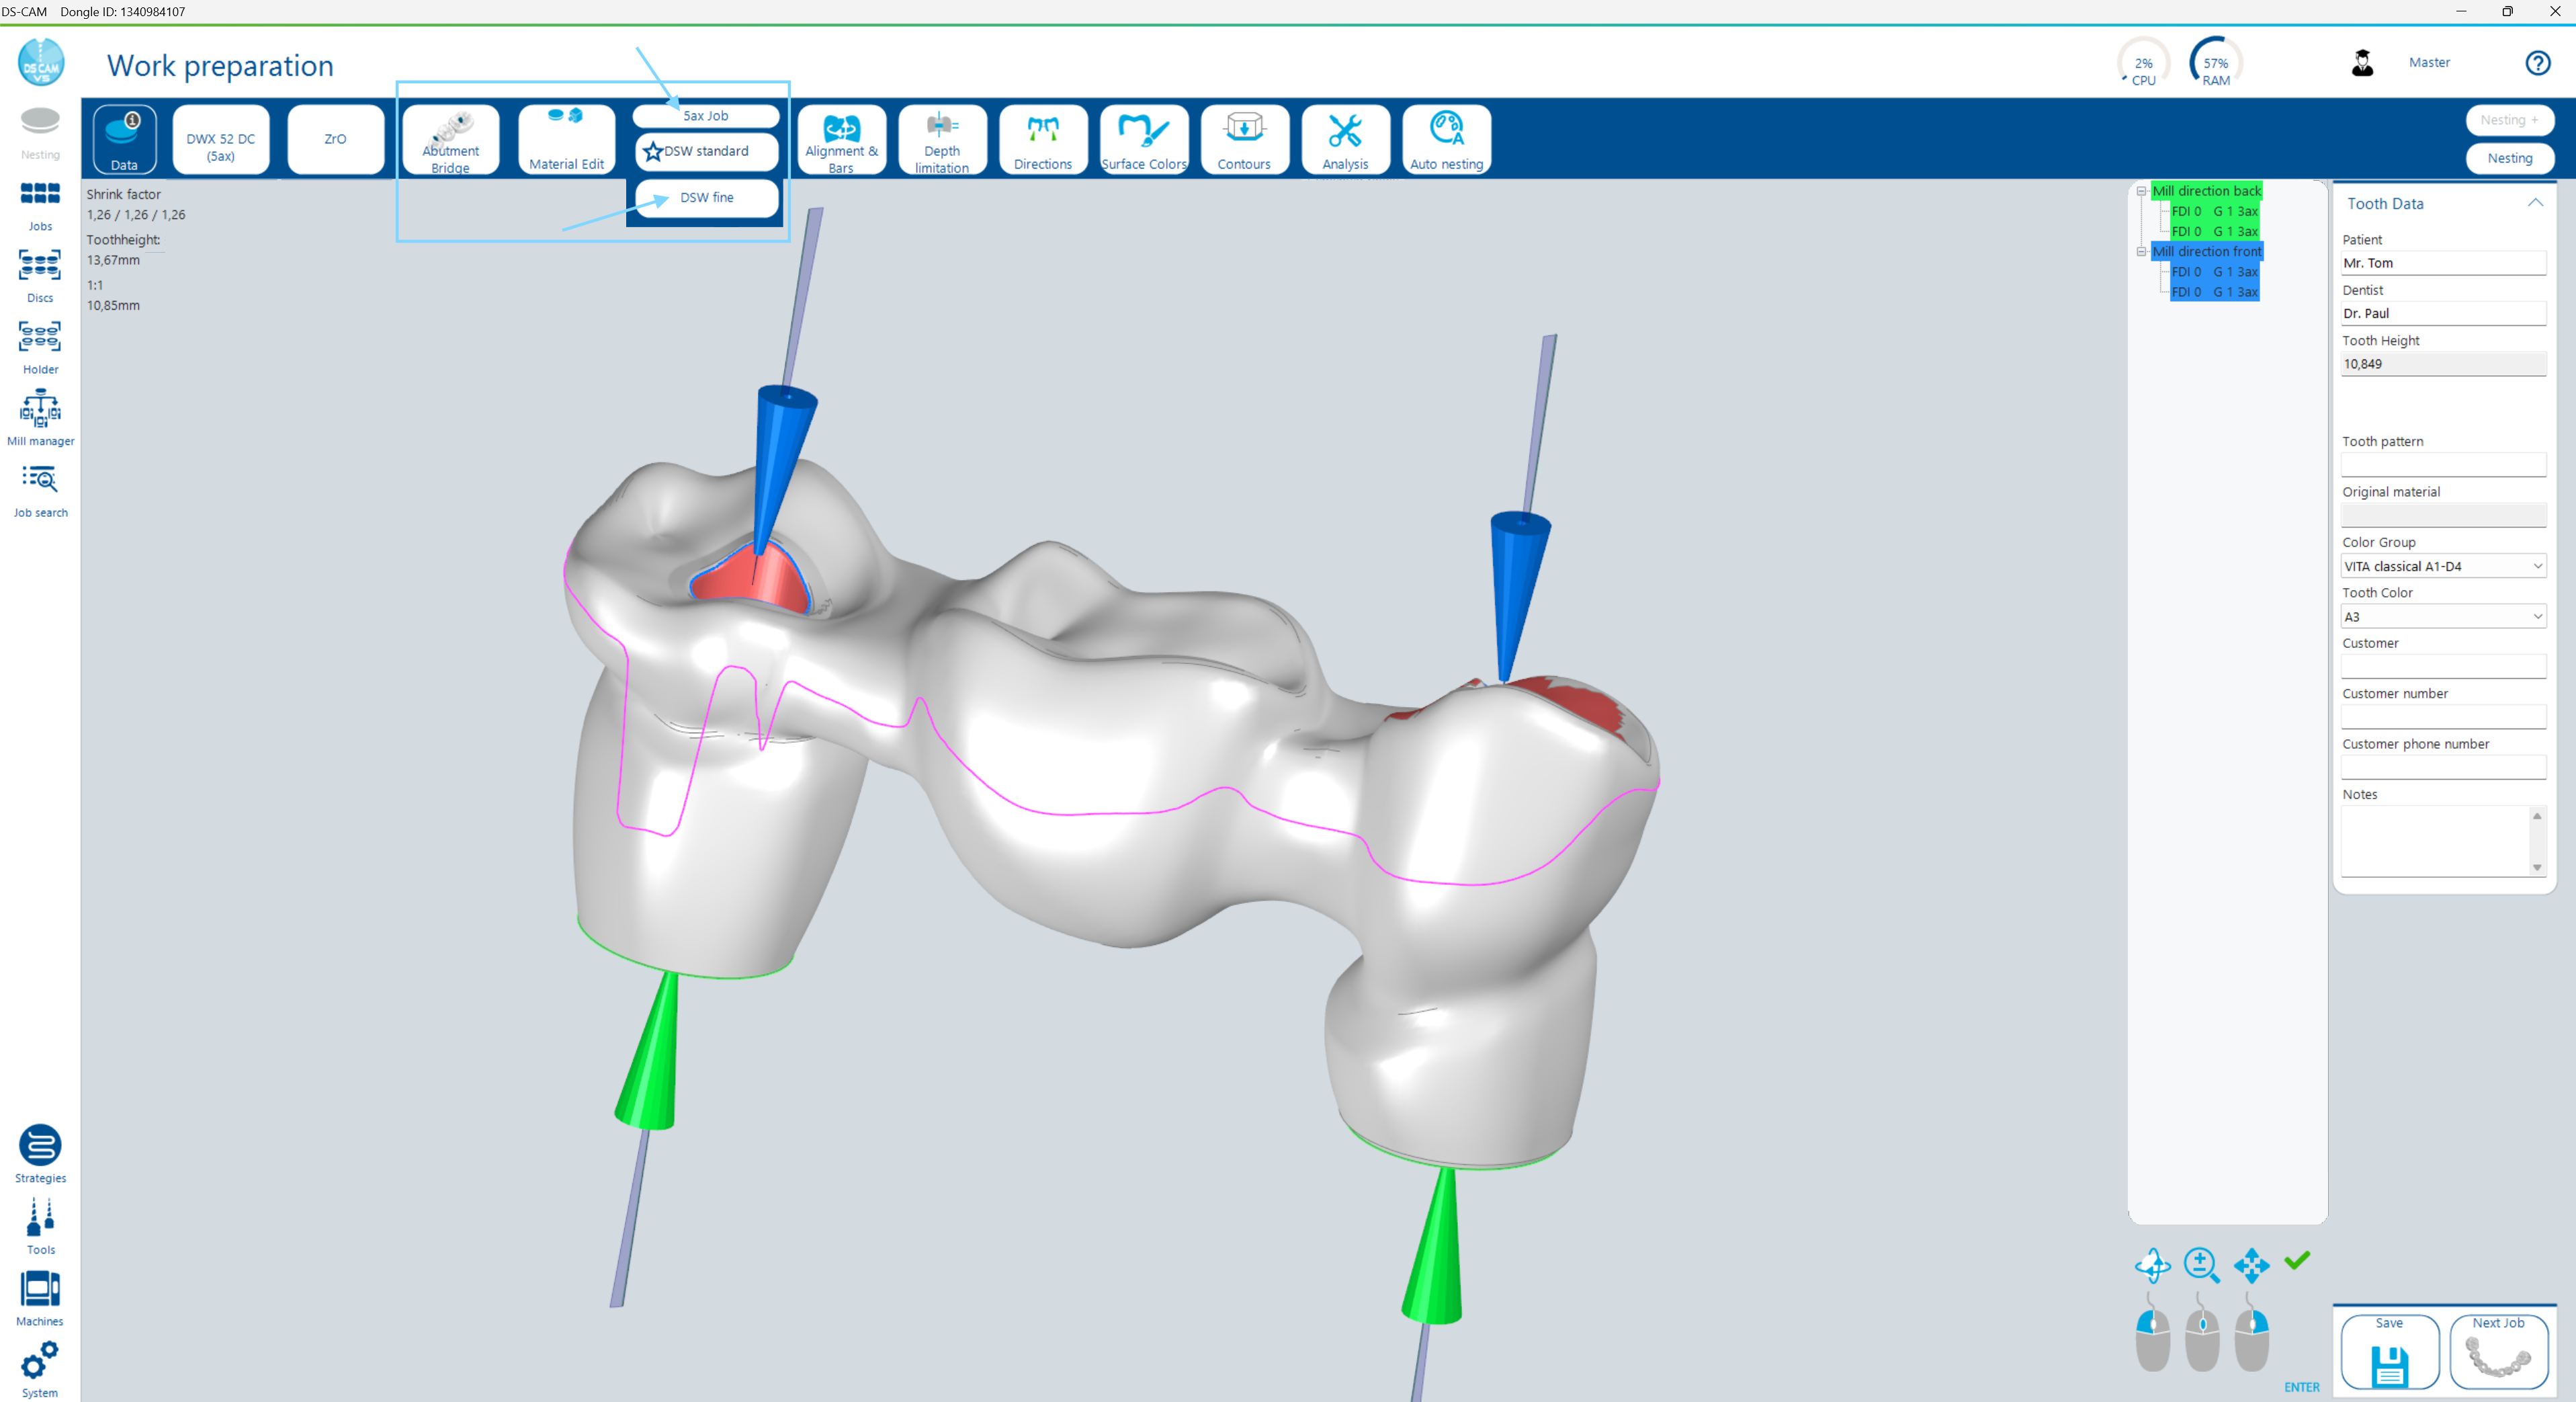Open Alignment & Bars tool

tap(841, 139)
